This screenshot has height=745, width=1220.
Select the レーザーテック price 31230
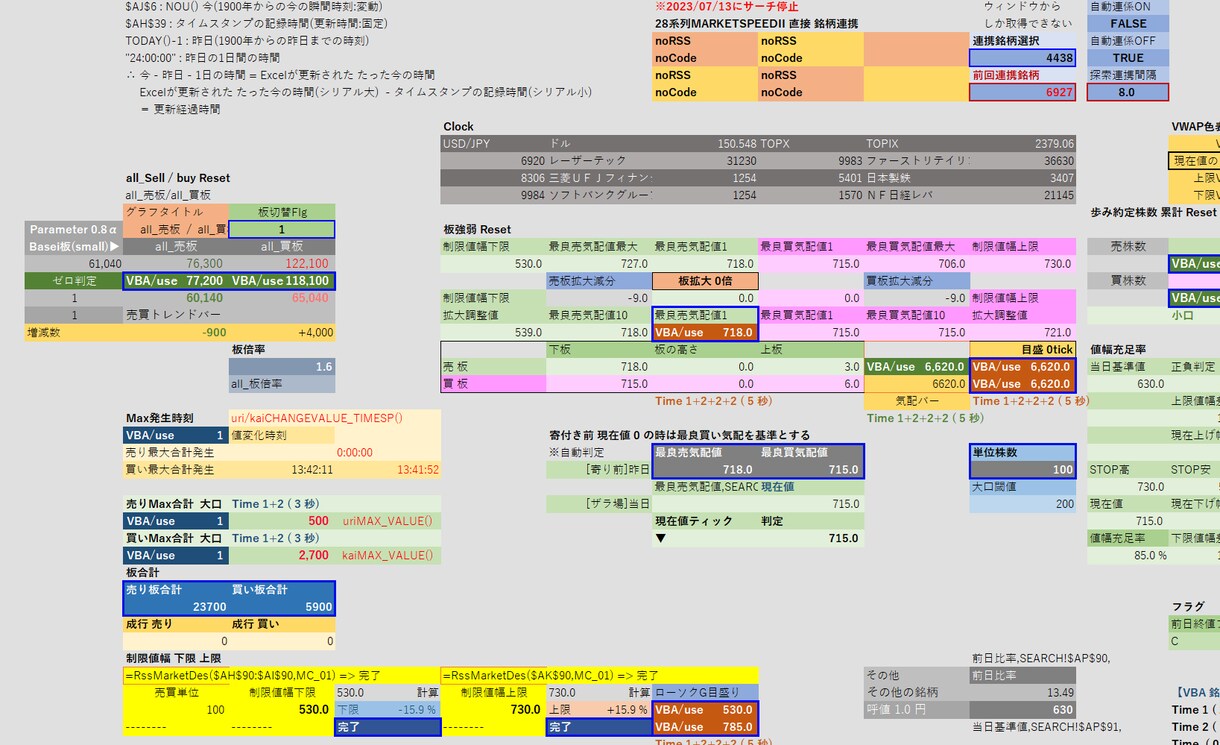click(x=705, y=161)
